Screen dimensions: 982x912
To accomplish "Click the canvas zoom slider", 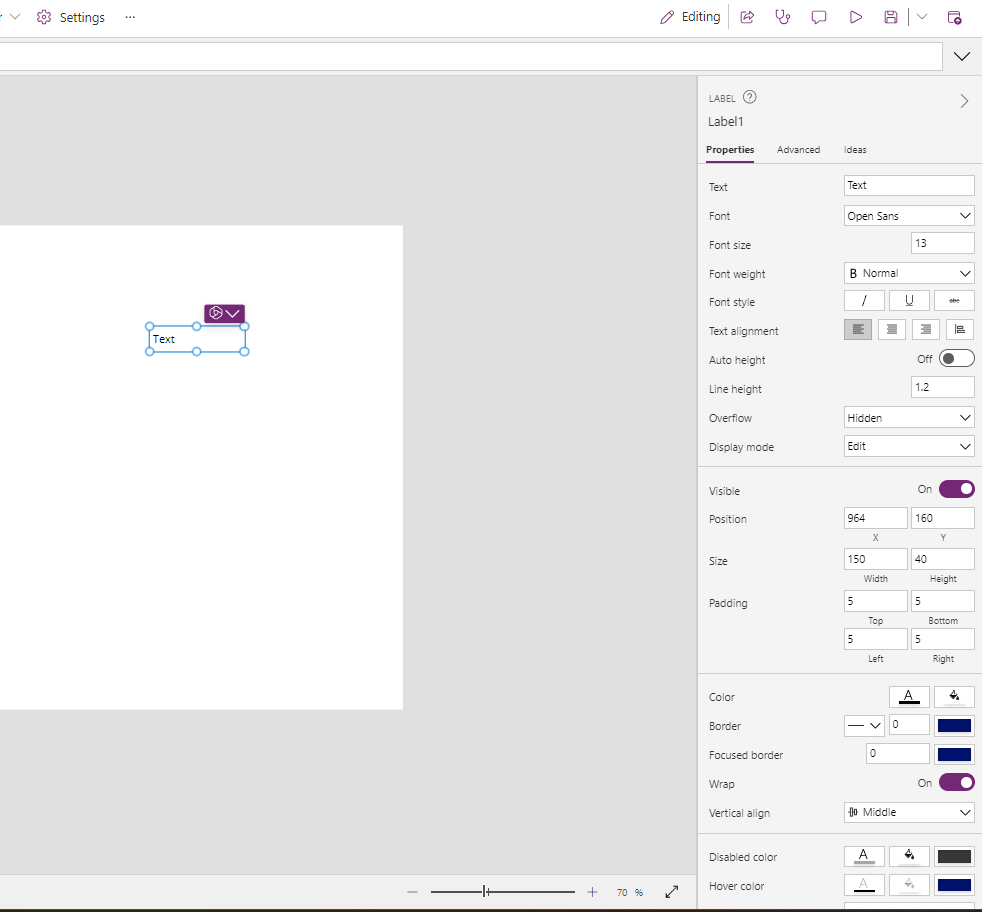I will tap(502, 891).
